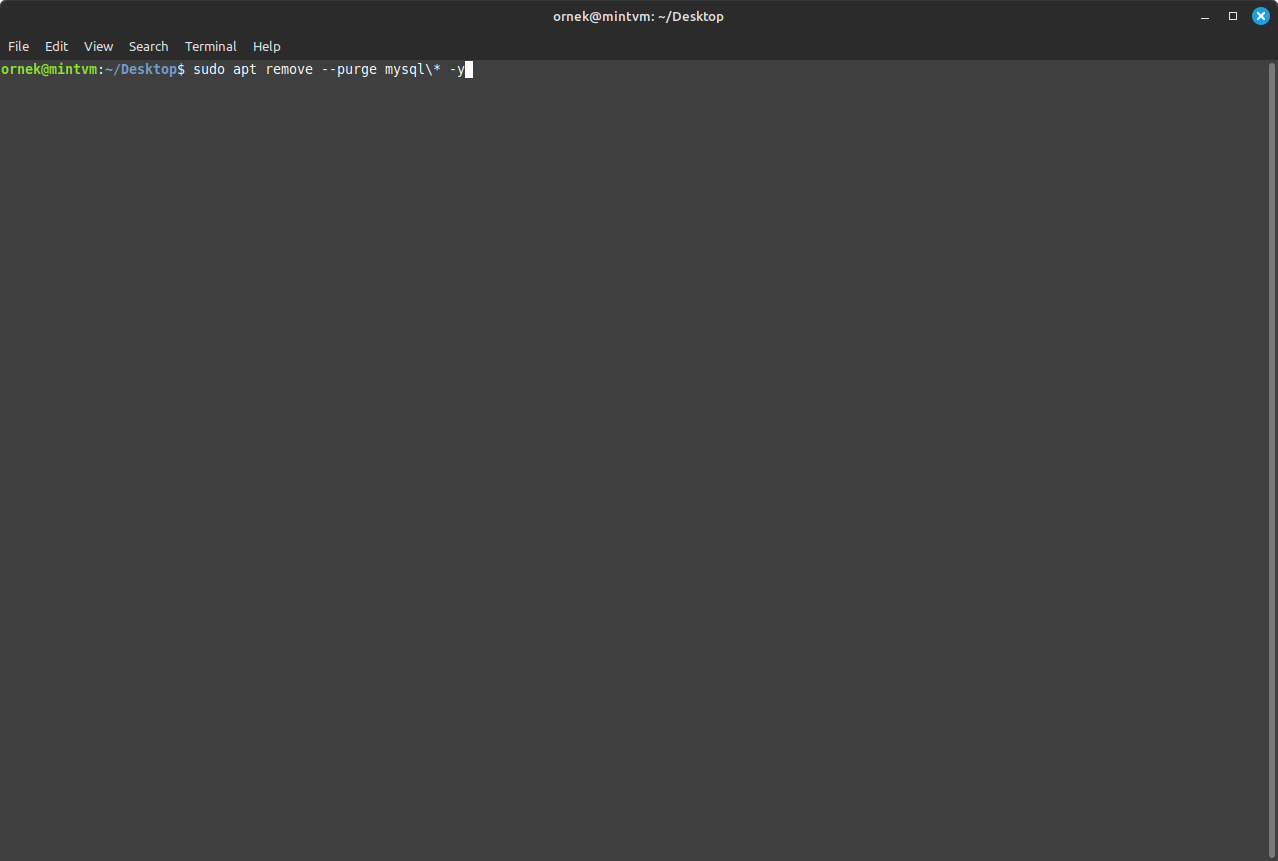
Task: Open the Edit menu
Action: click(56, 46)
